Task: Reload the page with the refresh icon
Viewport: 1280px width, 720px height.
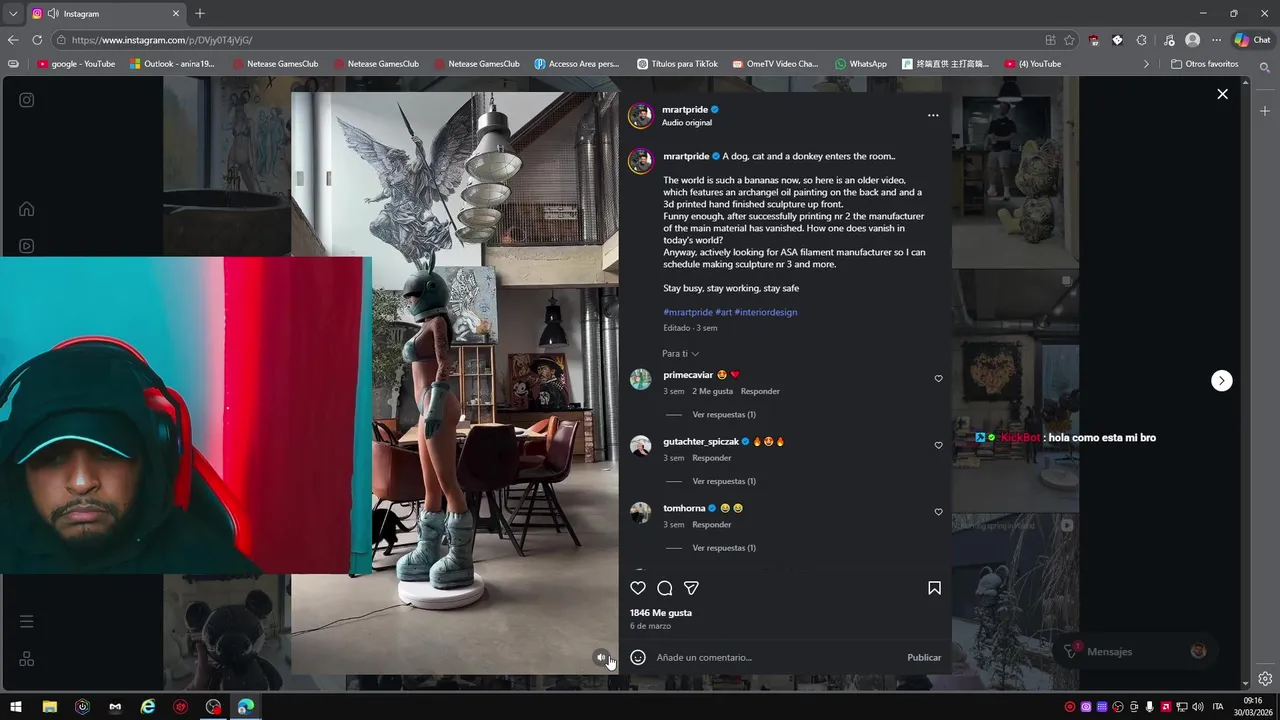Action: (37, 40)
